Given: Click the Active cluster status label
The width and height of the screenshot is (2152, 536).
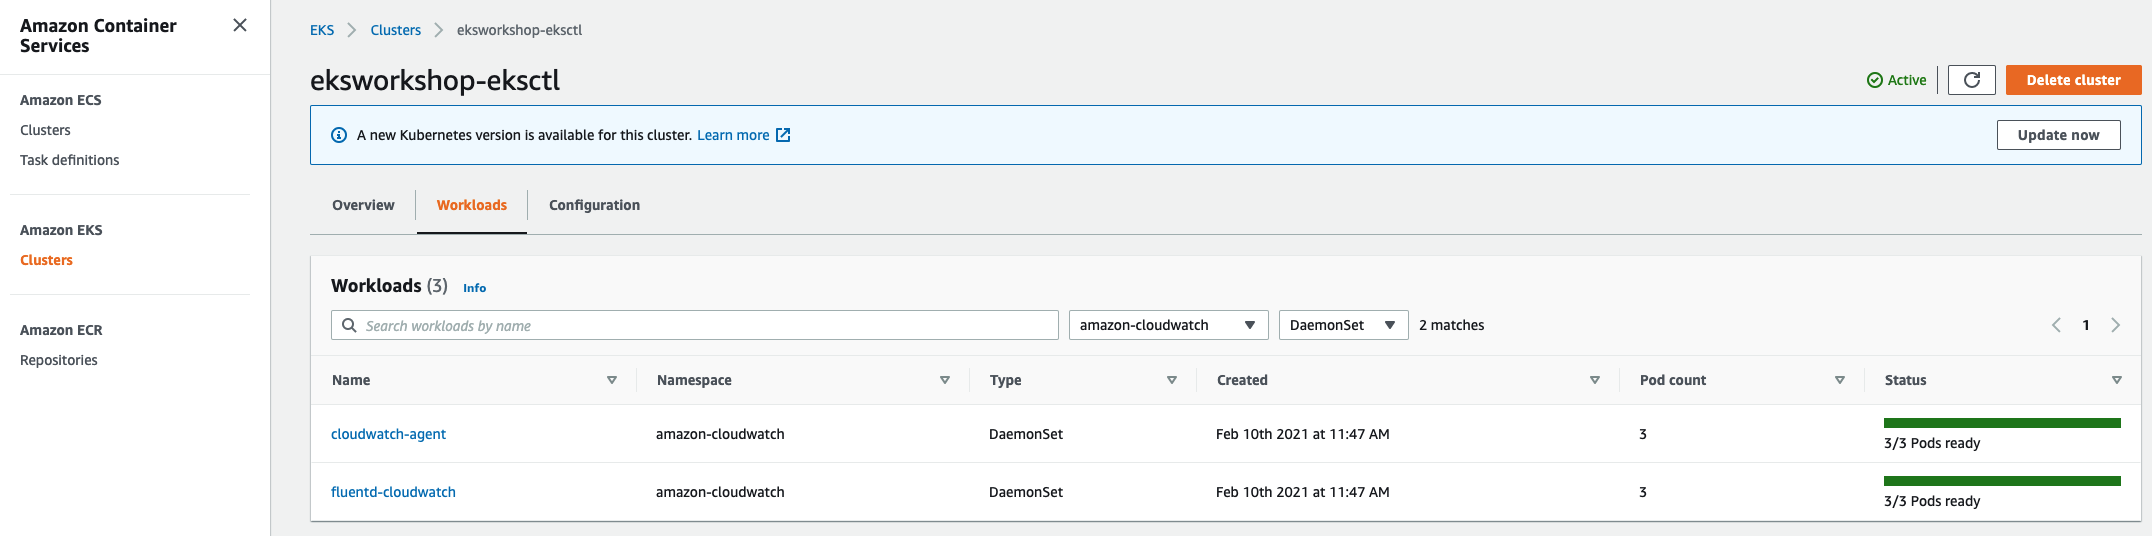Looking at the screenshot, I should click(1907, 80).
